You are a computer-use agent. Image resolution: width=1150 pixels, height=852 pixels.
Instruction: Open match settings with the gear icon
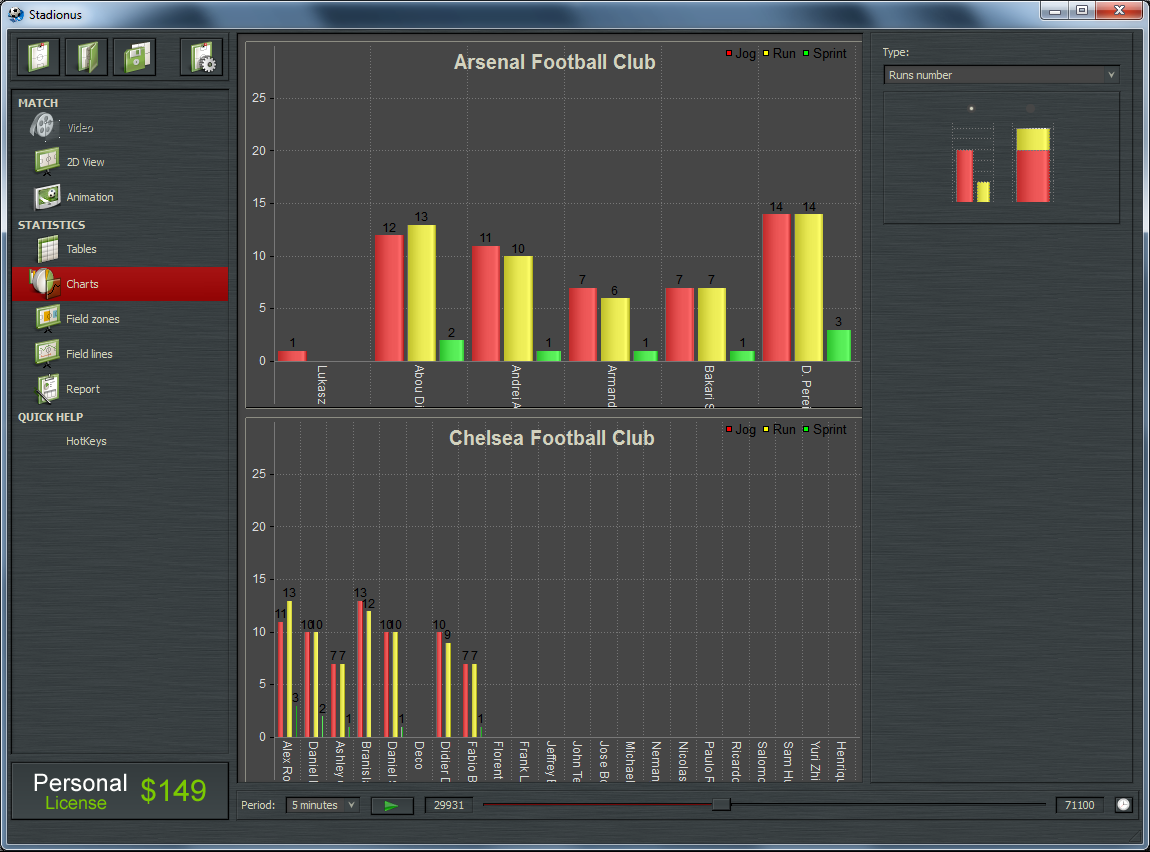[201, 56]
